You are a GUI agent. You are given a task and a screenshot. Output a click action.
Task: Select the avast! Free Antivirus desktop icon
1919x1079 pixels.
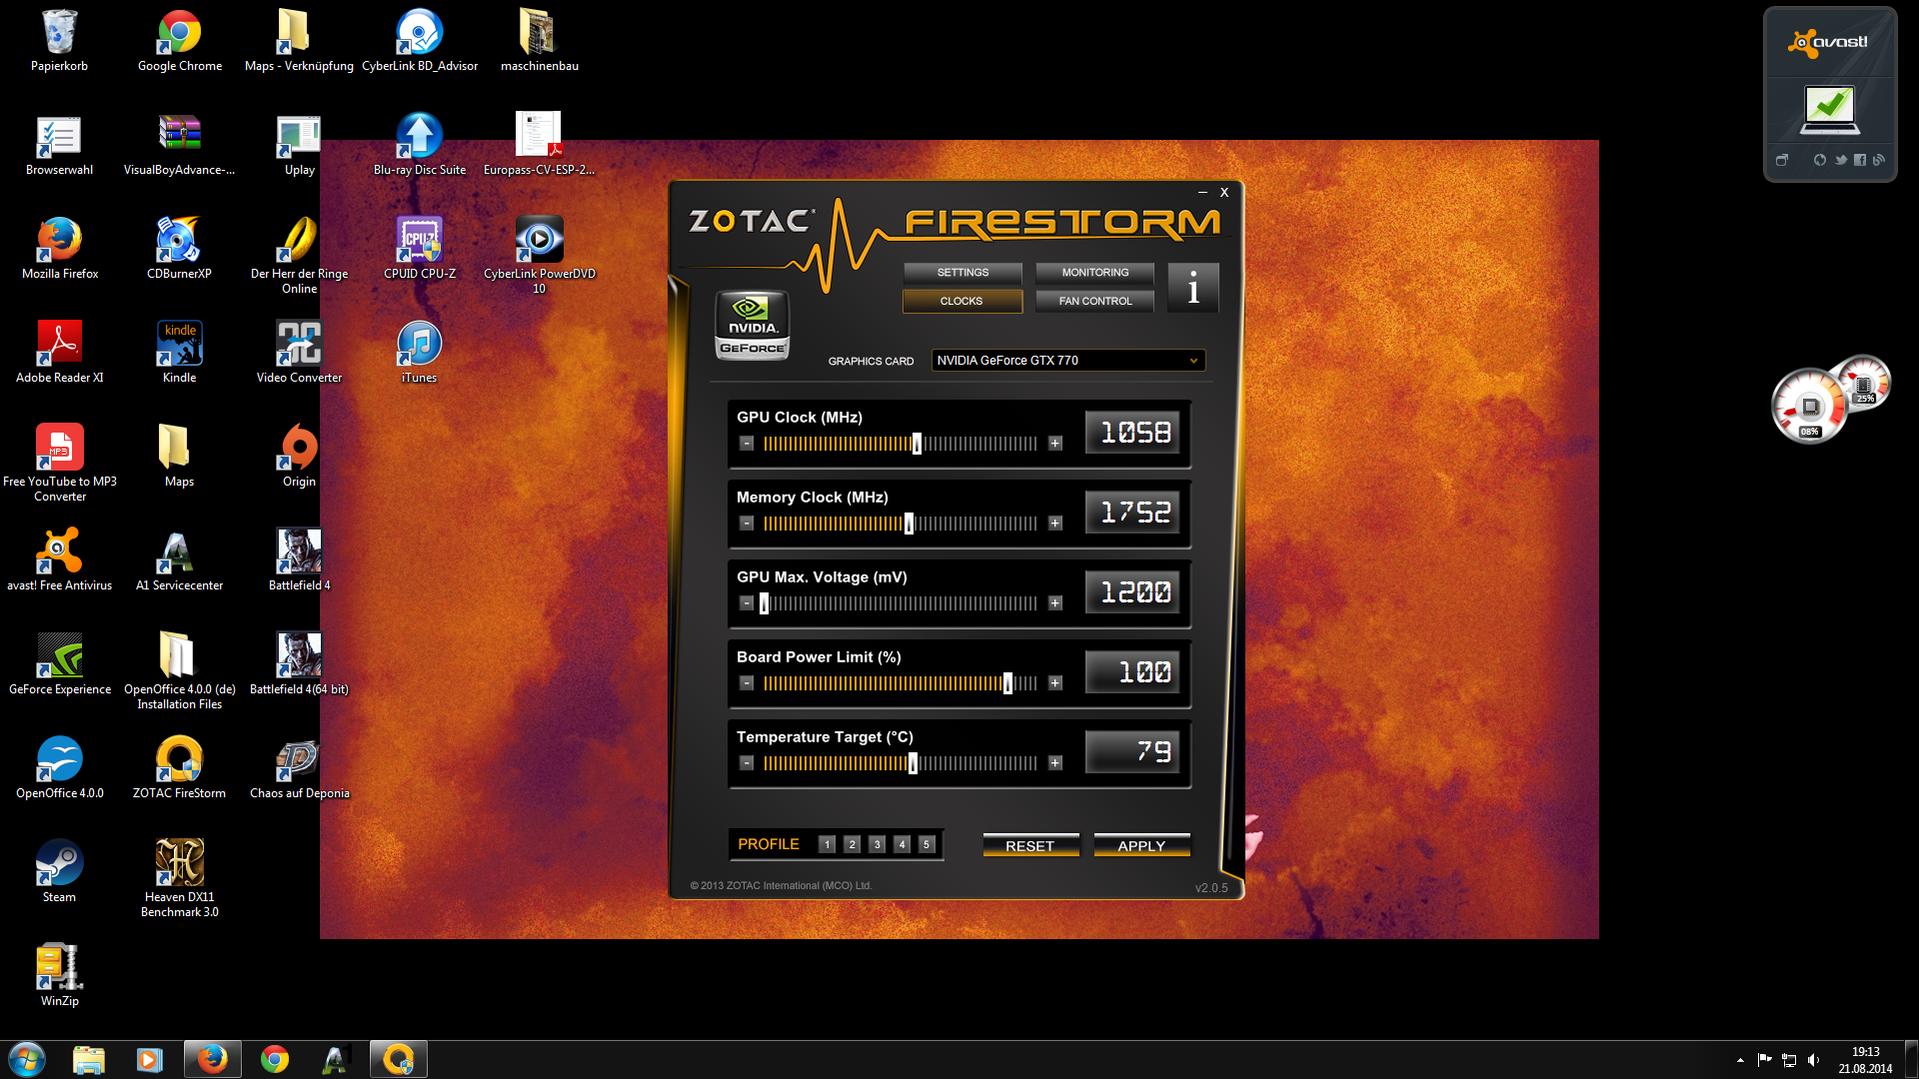click(x=59, y=561)
